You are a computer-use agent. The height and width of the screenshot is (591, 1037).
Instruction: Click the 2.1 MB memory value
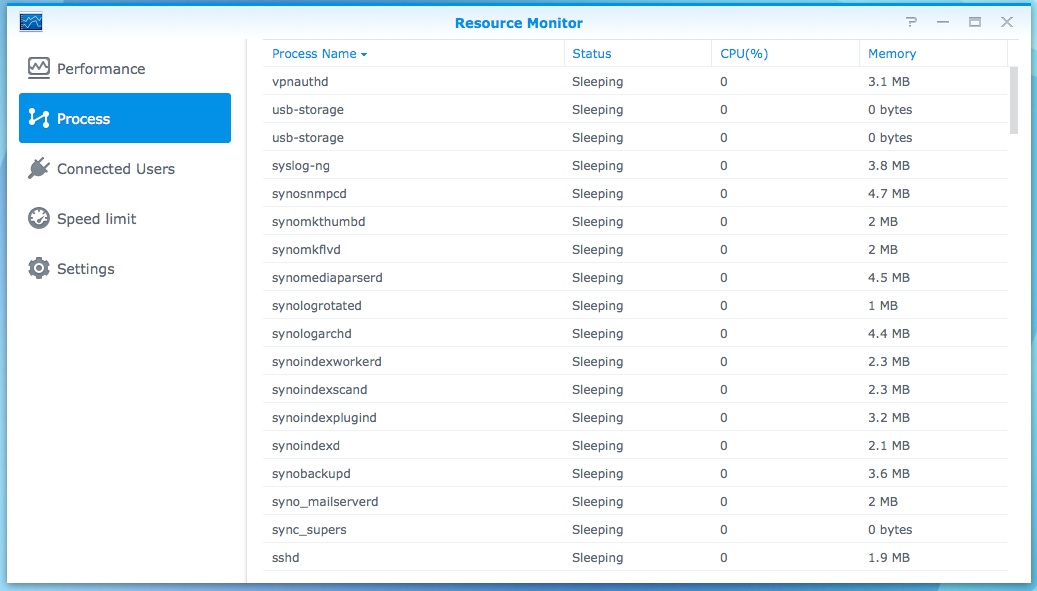888,446
